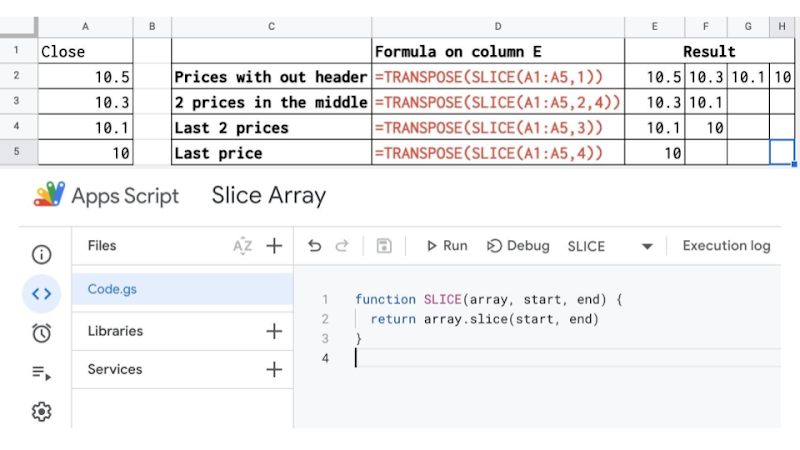The width and height of the screenshot is (800, 450).
Task: Click the save project floppy icon
Action: point(383,246)
